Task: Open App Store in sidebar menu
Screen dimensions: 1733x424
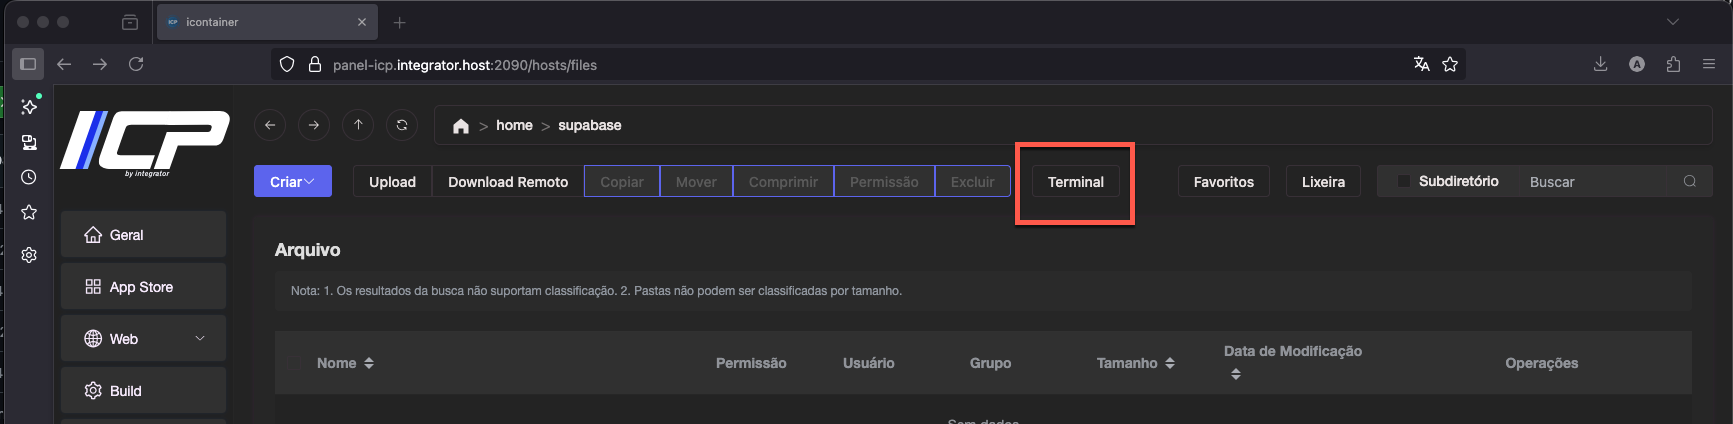Action: click(x=143, y=286)
